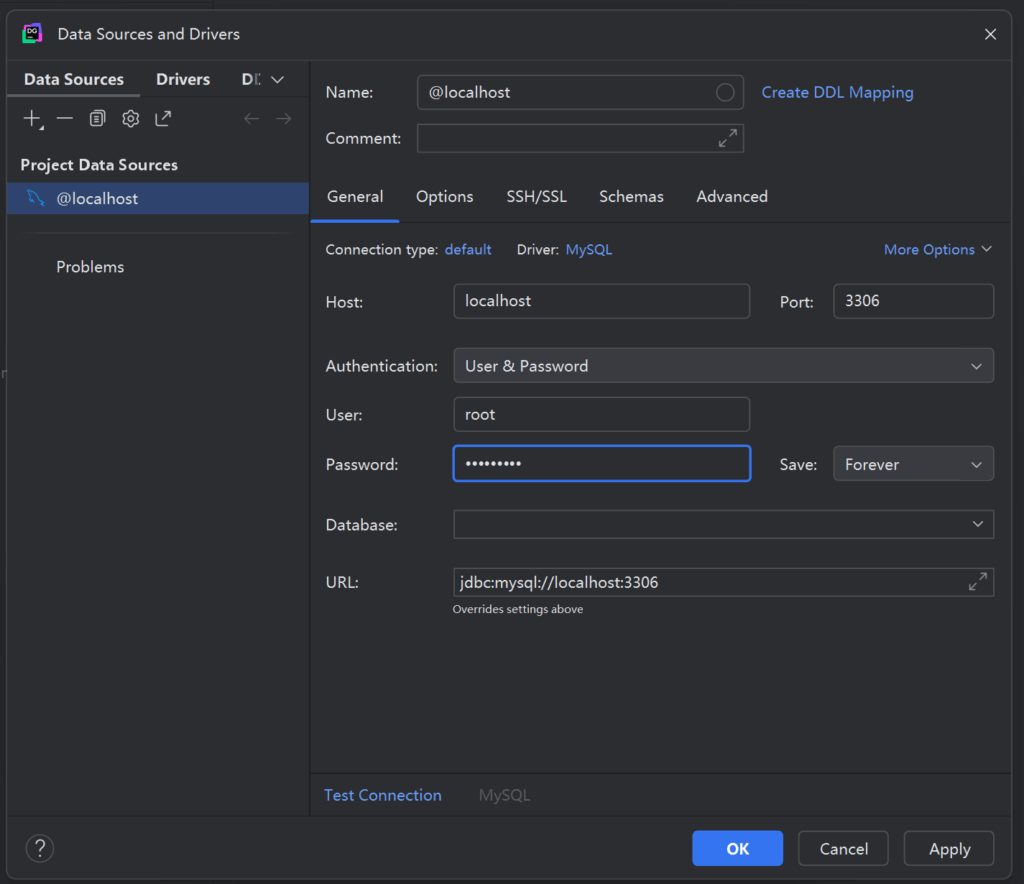This screenshot has height=884, width=1024.
Task: Switch to the SSH/SSL tab
Action: point(536,197)
